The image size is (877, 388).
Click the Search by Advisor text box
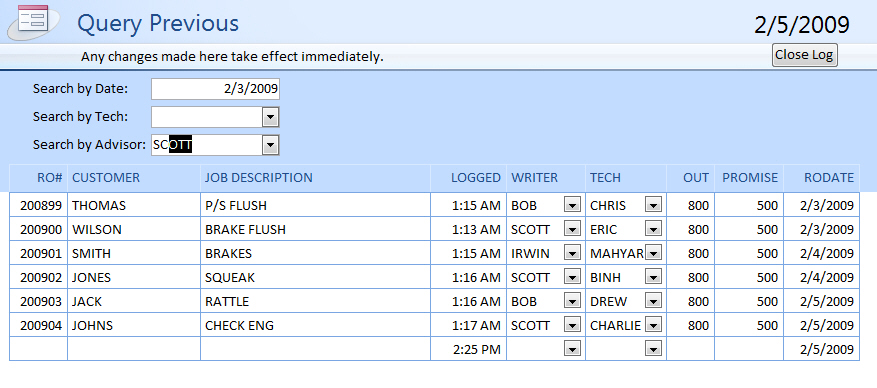coord(207,145)
